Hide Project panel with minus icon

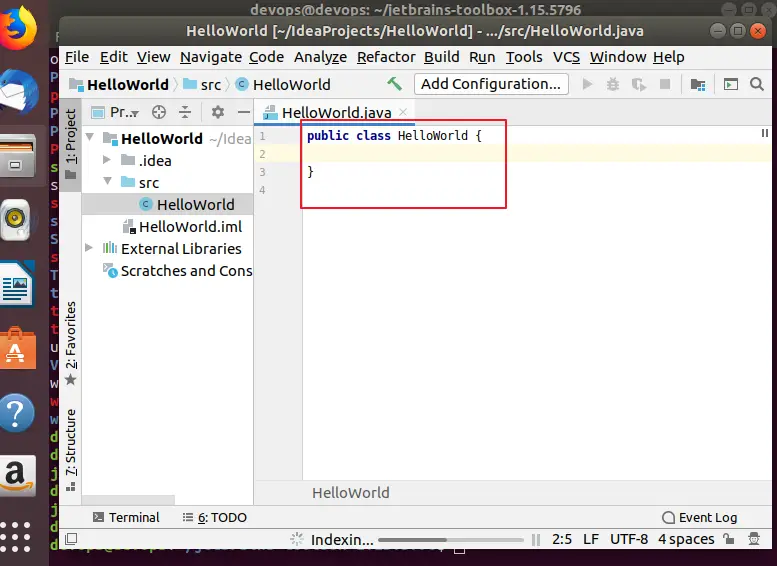243,113
